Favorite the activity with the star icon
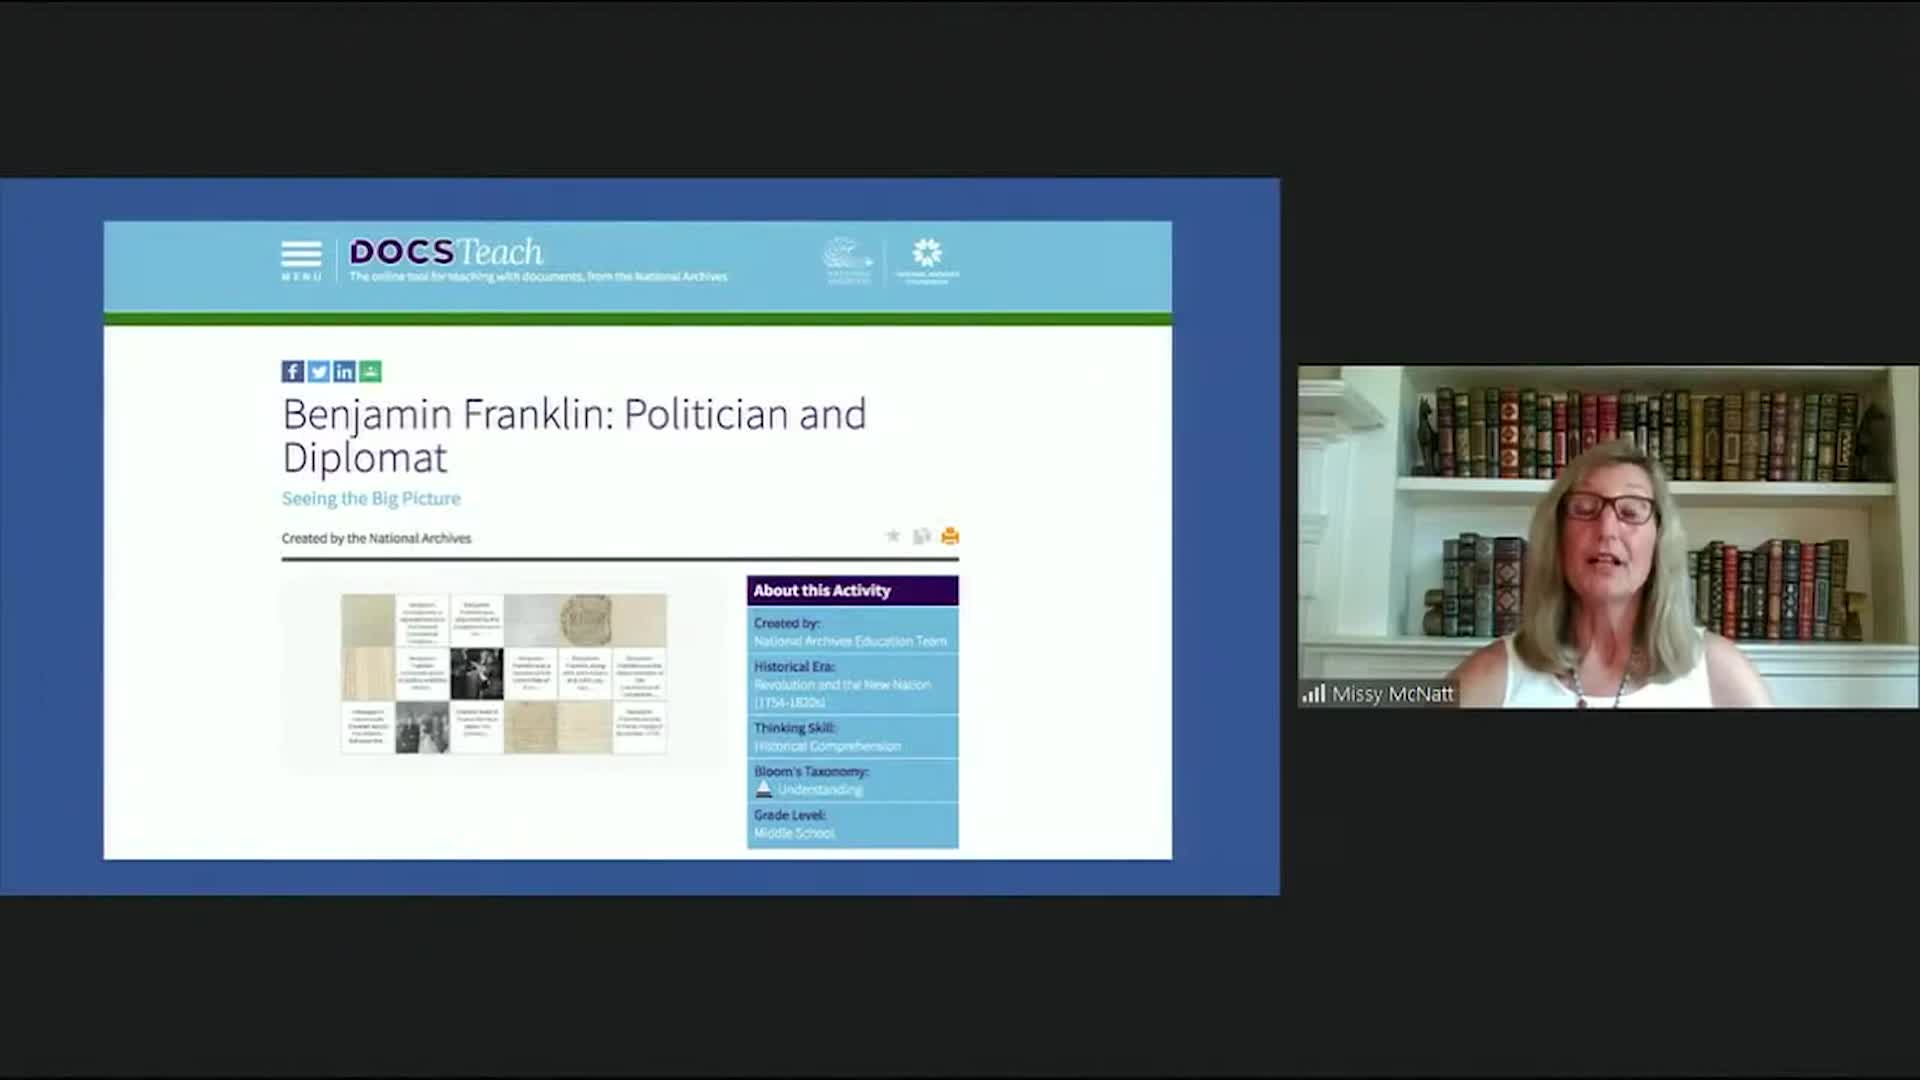This screenshot has width=1920, height=1080. point(893,536)
